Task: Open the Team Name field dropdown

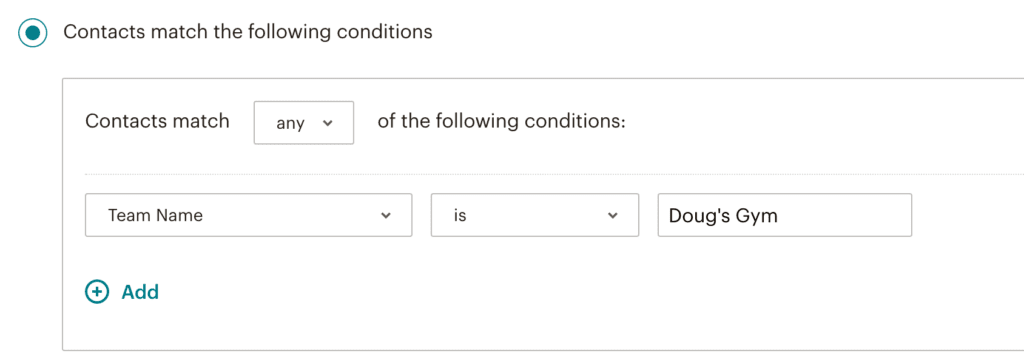Action: tap(248, 215)
